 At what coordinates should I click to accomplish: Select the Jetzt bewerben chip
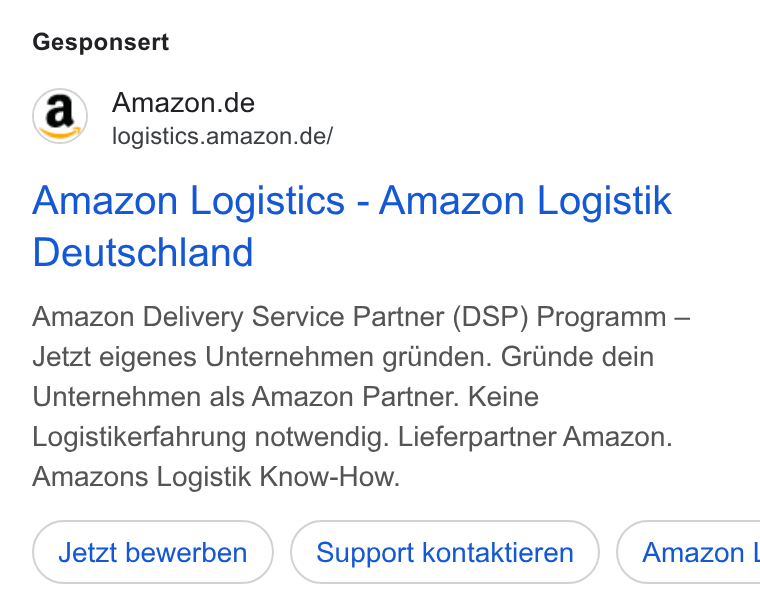click(x=153, y=552)
